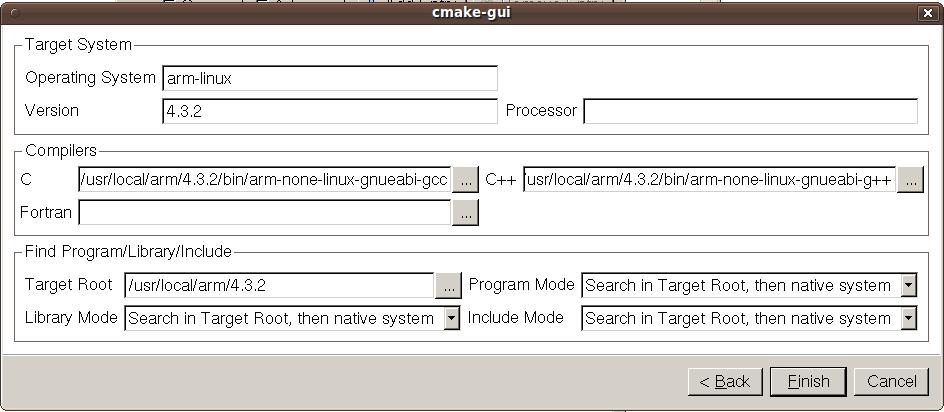Close the cmake-gui dialog window
This screenshot has height=412, width=944.
click(927, 13)
